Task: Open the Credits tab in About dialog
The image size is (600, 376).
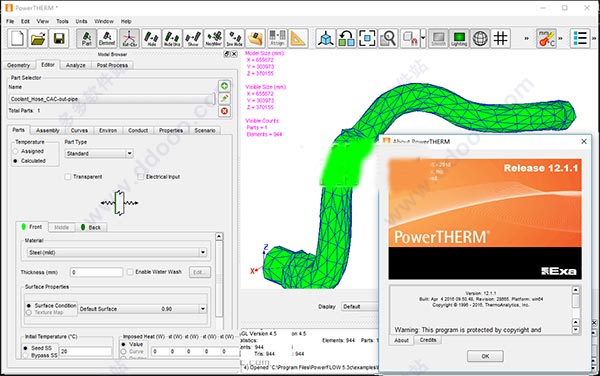Action: click(427, 340)
